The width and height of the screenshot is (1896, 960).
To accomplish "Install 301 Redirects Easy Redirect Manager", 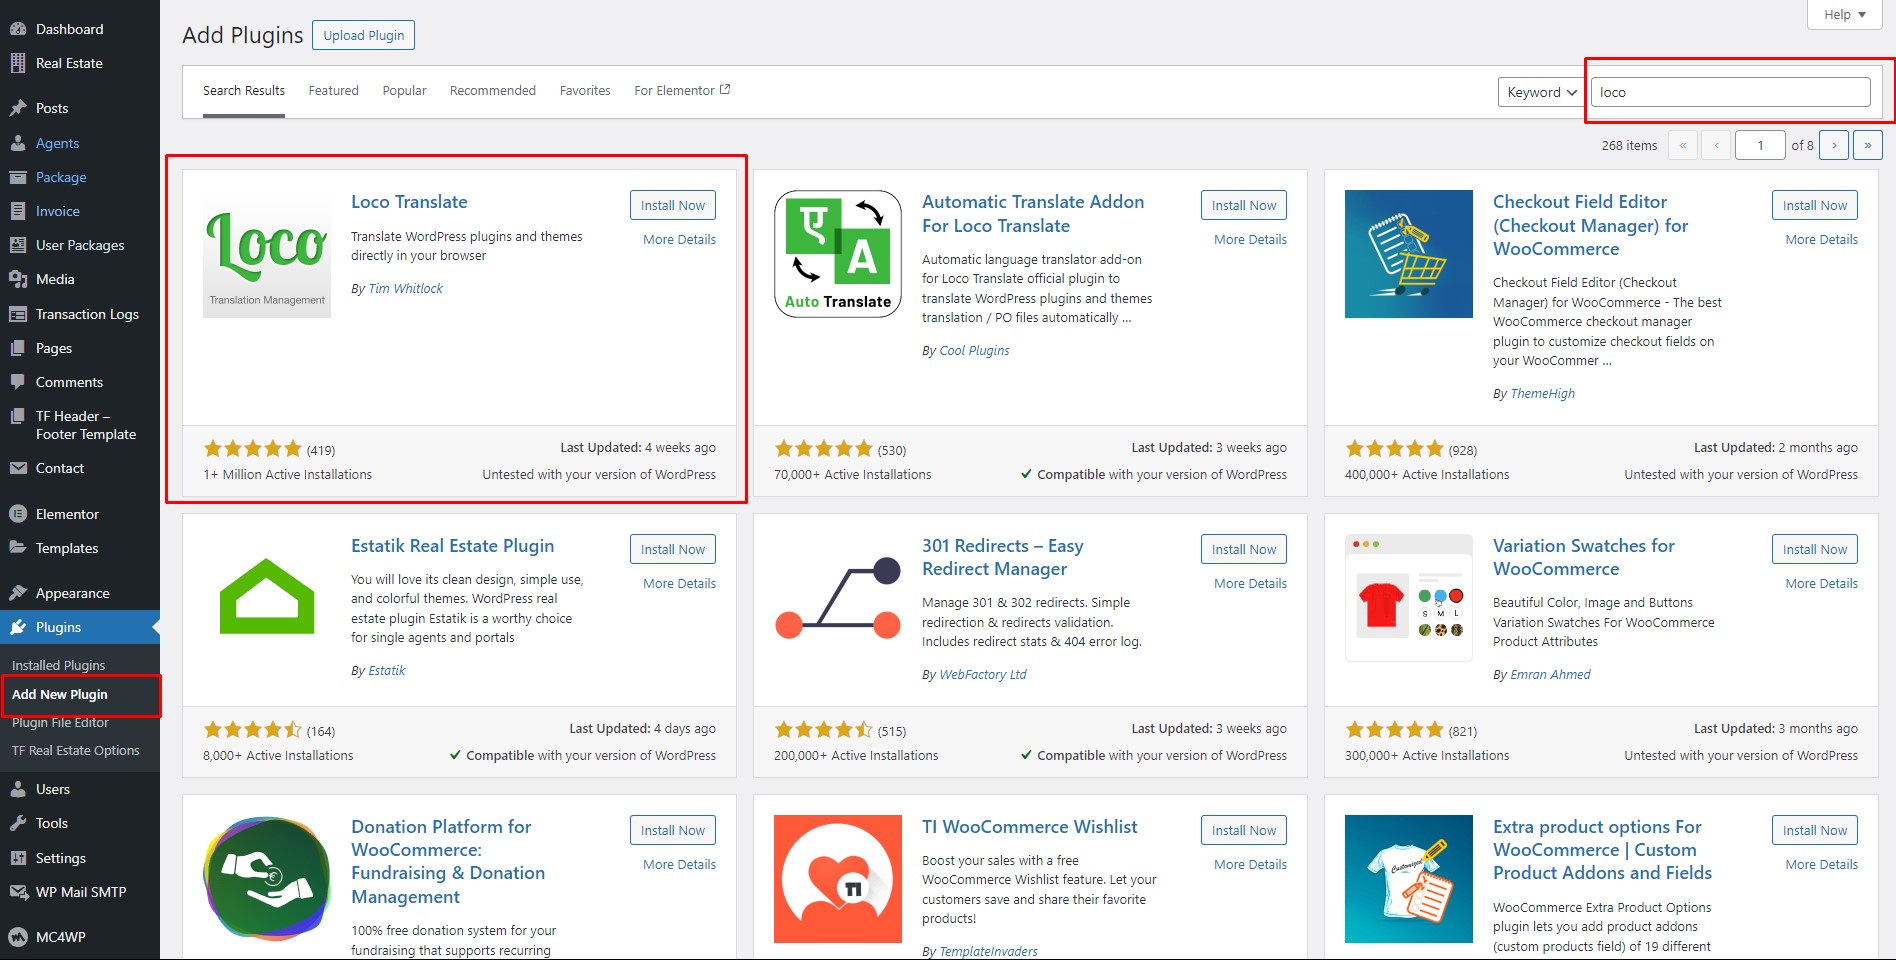I will [x=1244, y=549].
